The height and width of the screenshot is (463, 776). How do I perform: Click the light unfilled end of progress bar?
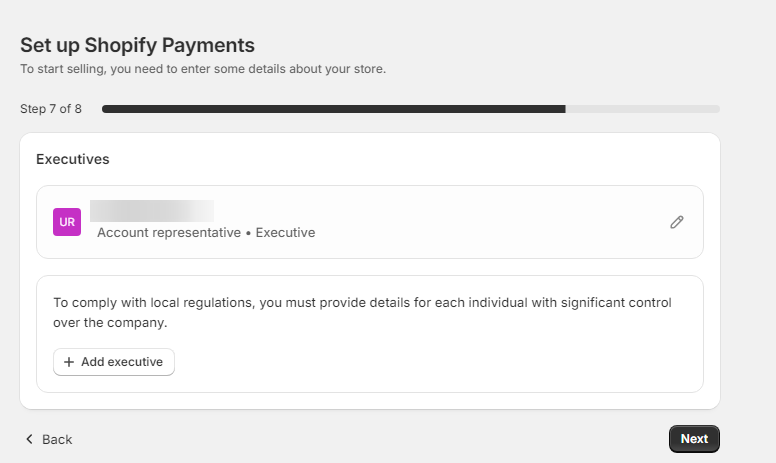coord(642,109)
